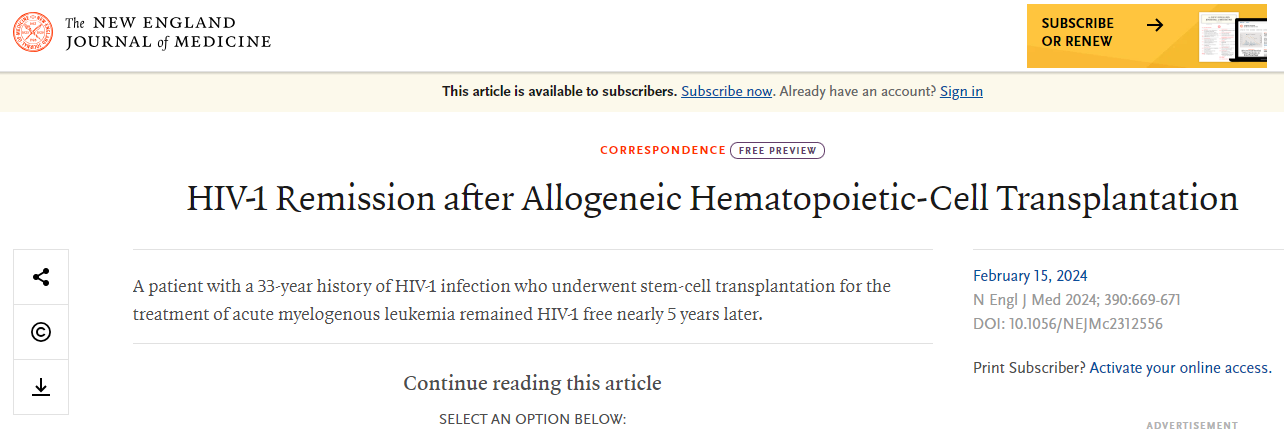Screen dimensions: 1284x433
Task: Click the article summary paragraph
Action: coord(511,300)
